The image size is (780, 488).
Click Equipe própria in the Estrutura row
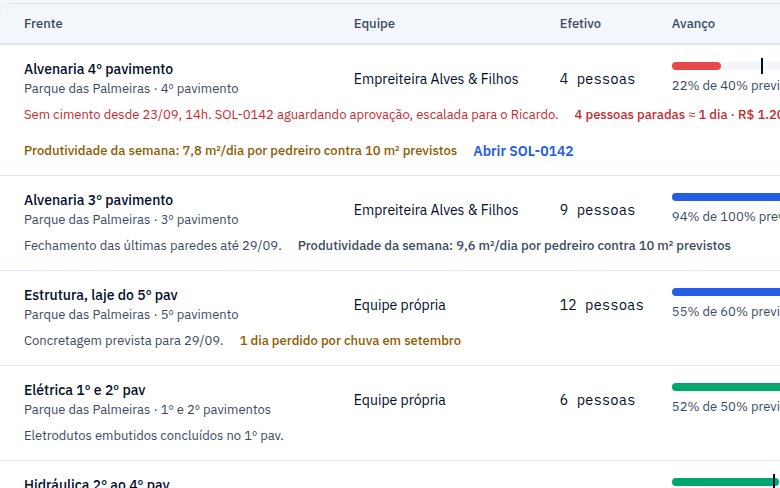point(399,305)
